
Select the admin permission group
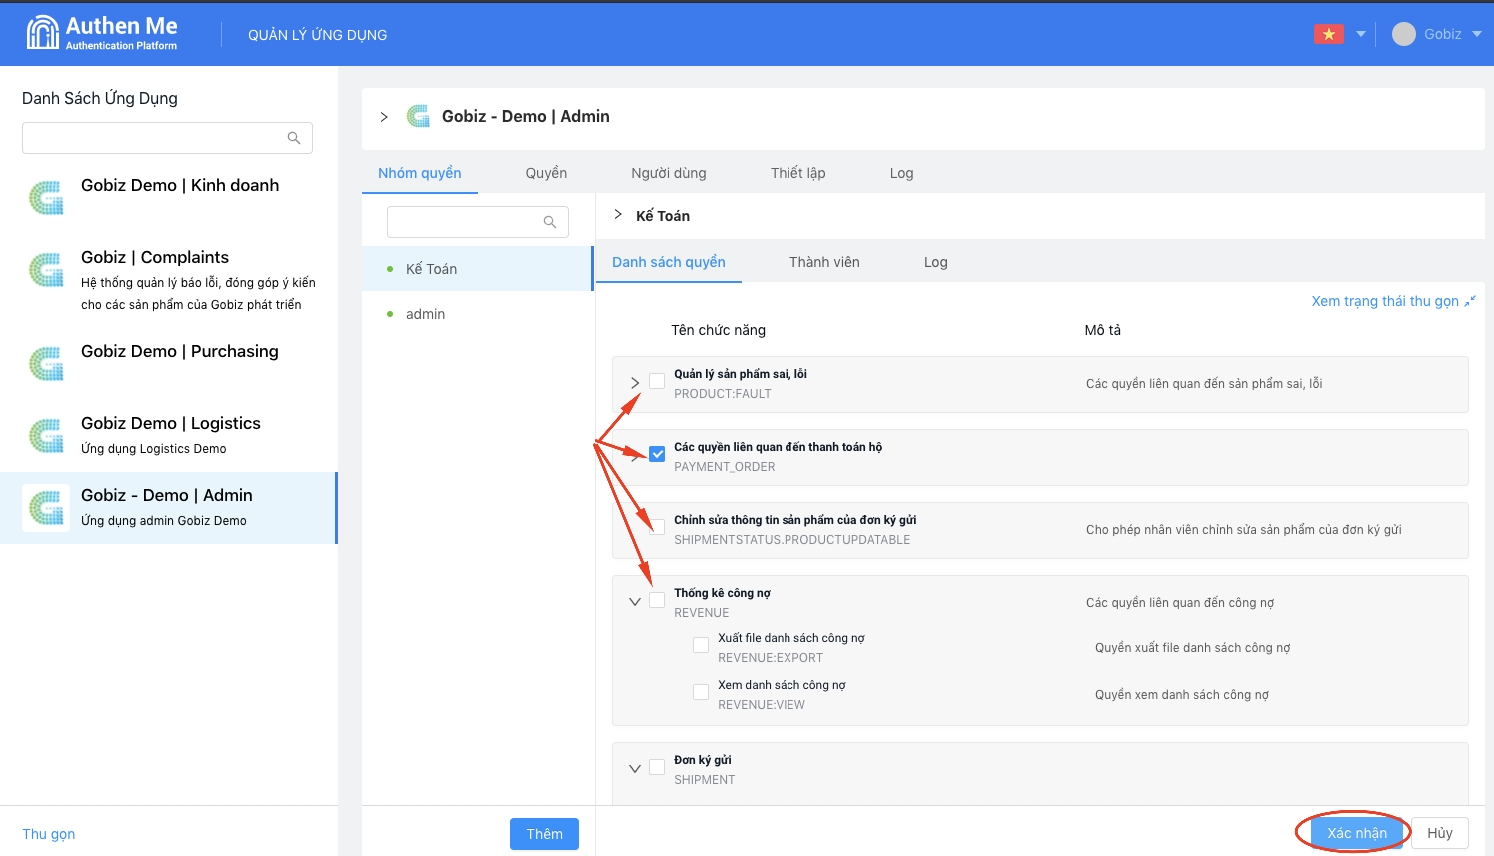tap(425, 314)
